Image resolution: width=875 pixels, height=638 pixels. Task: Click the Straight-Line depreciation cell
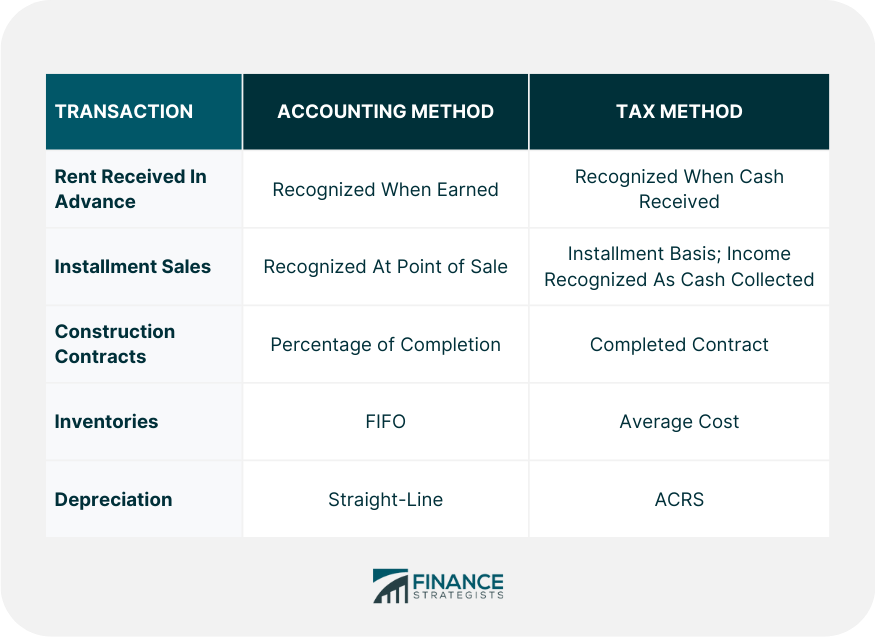tap(385, 499)
